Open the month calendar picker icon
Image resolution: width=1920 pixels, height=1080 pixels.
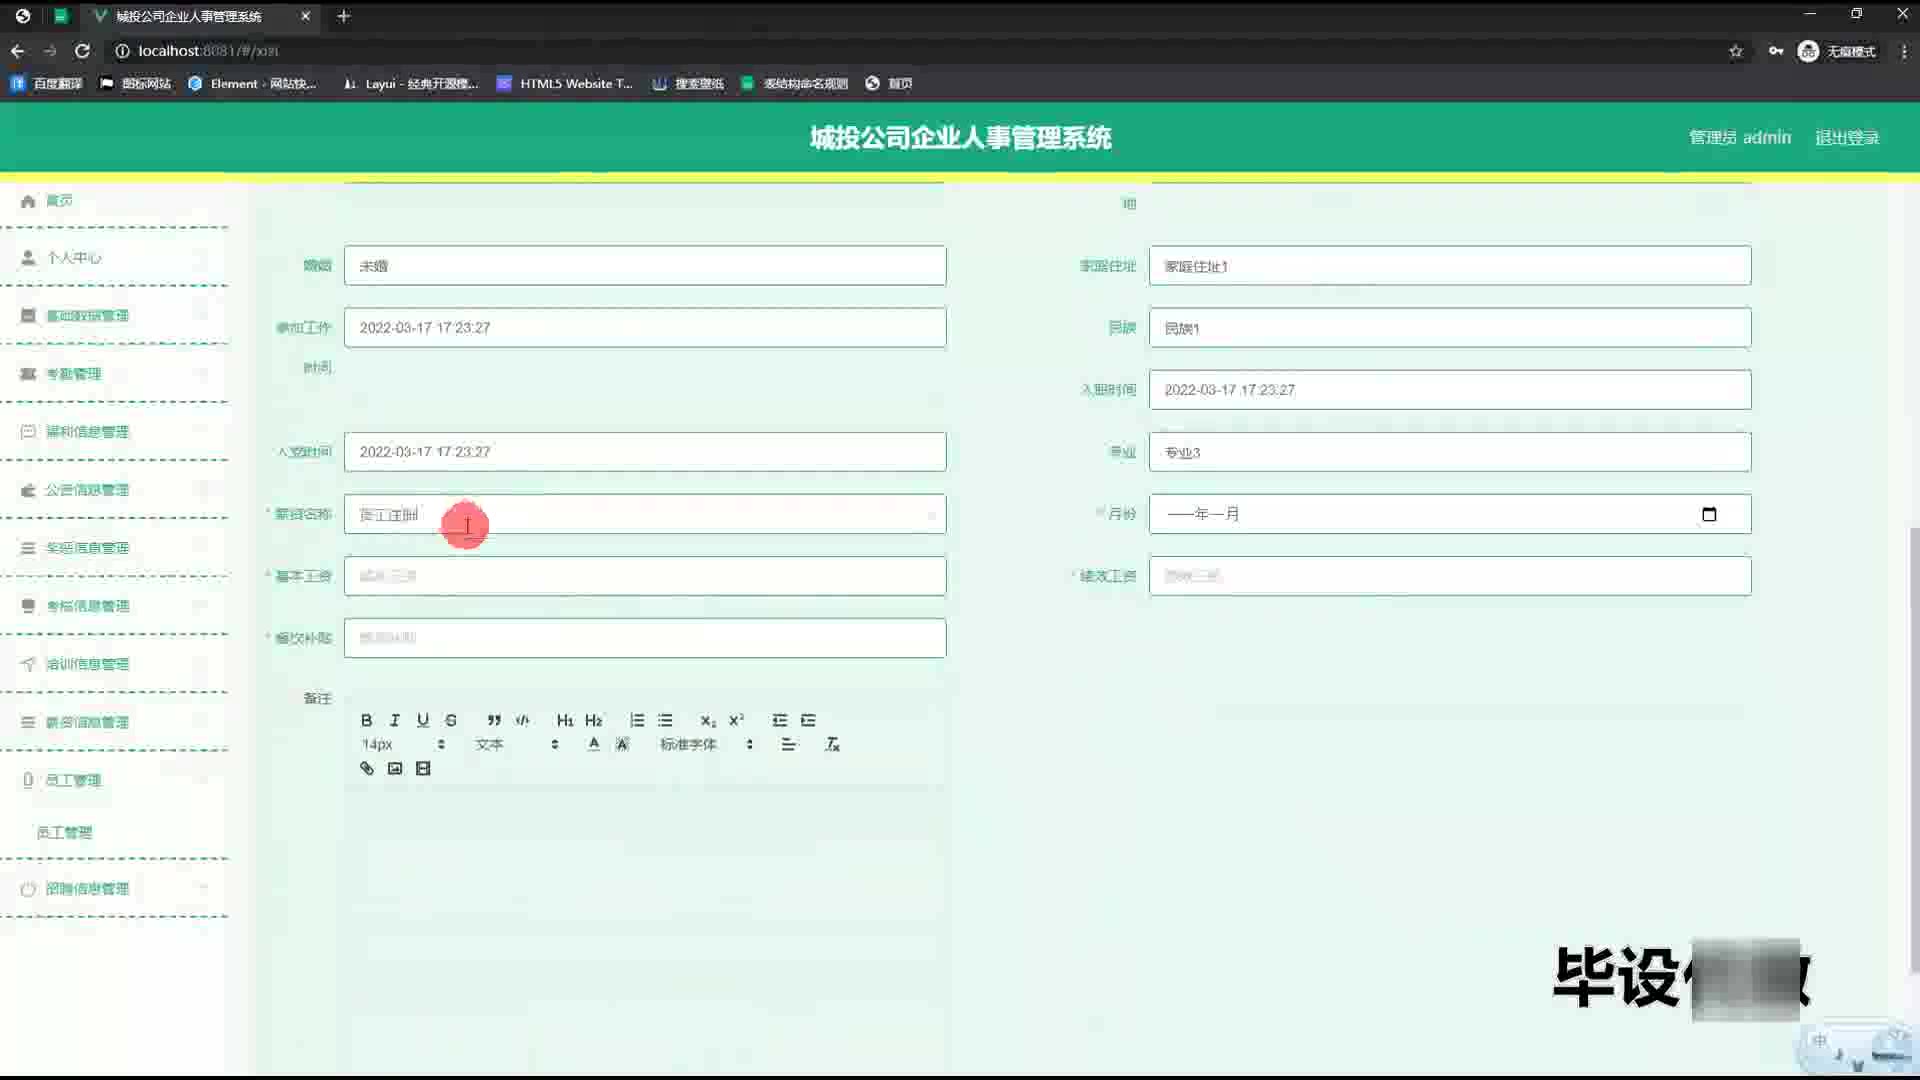[1709, 514]
